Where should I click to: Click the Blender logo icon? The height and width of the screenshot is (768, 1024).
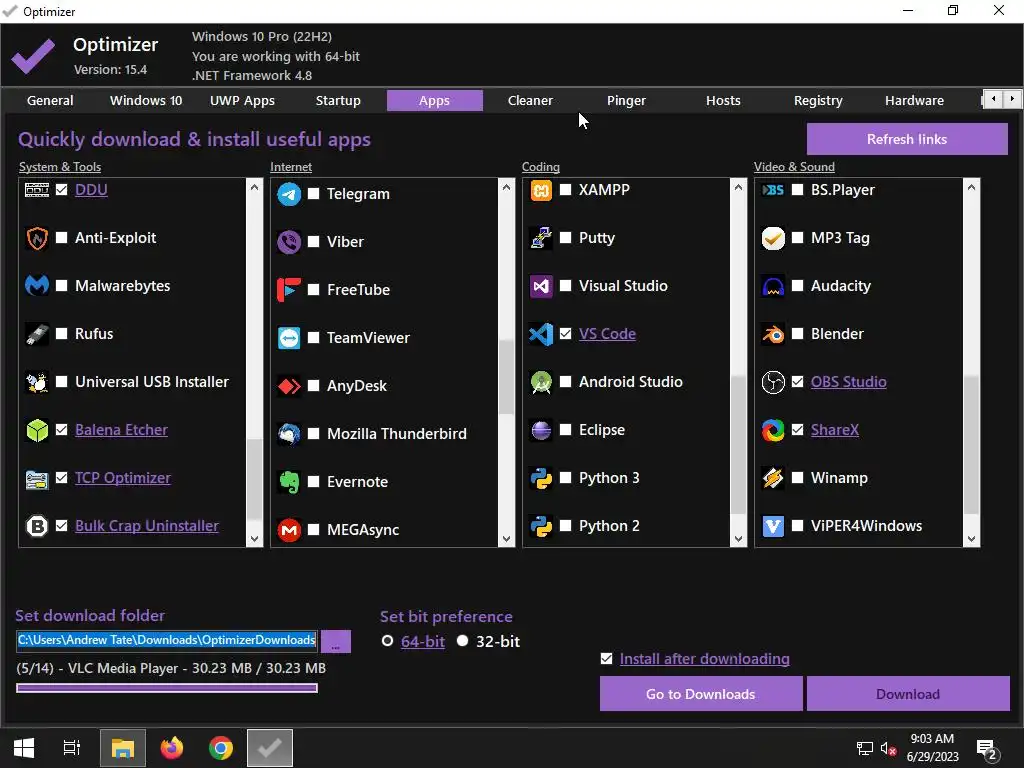coord(773,334)
